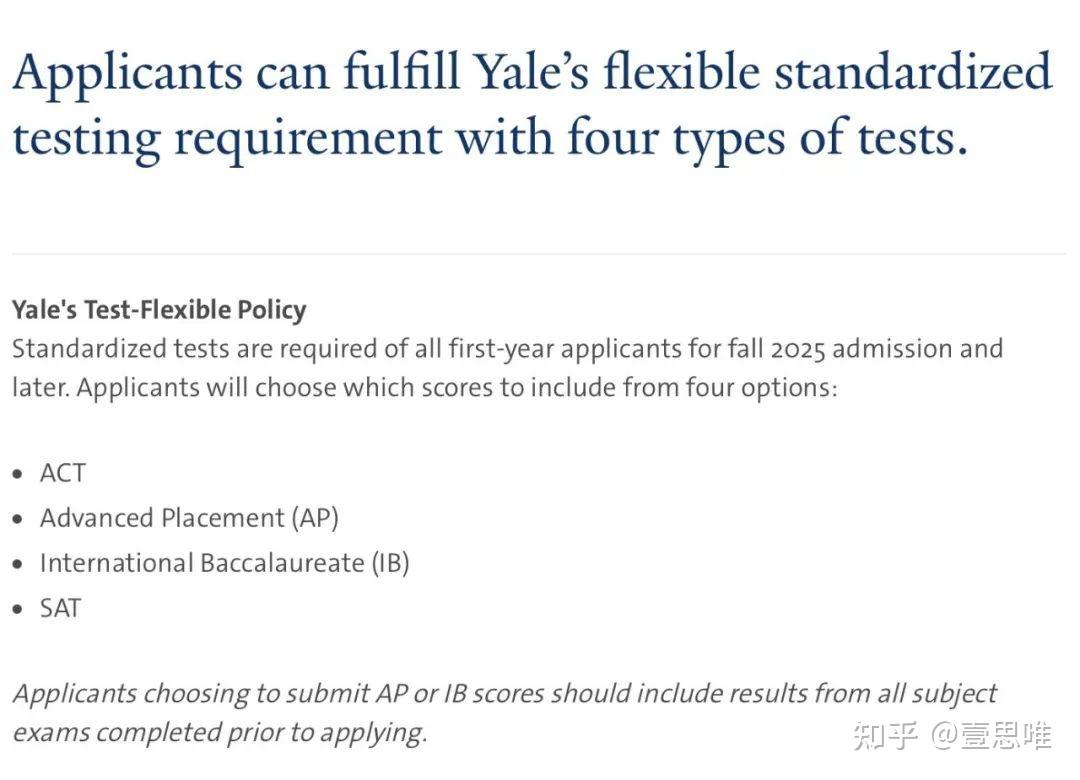
Task: Click the "Yale's Test-Flexible Policy" subheading
Action: point(159,310)
